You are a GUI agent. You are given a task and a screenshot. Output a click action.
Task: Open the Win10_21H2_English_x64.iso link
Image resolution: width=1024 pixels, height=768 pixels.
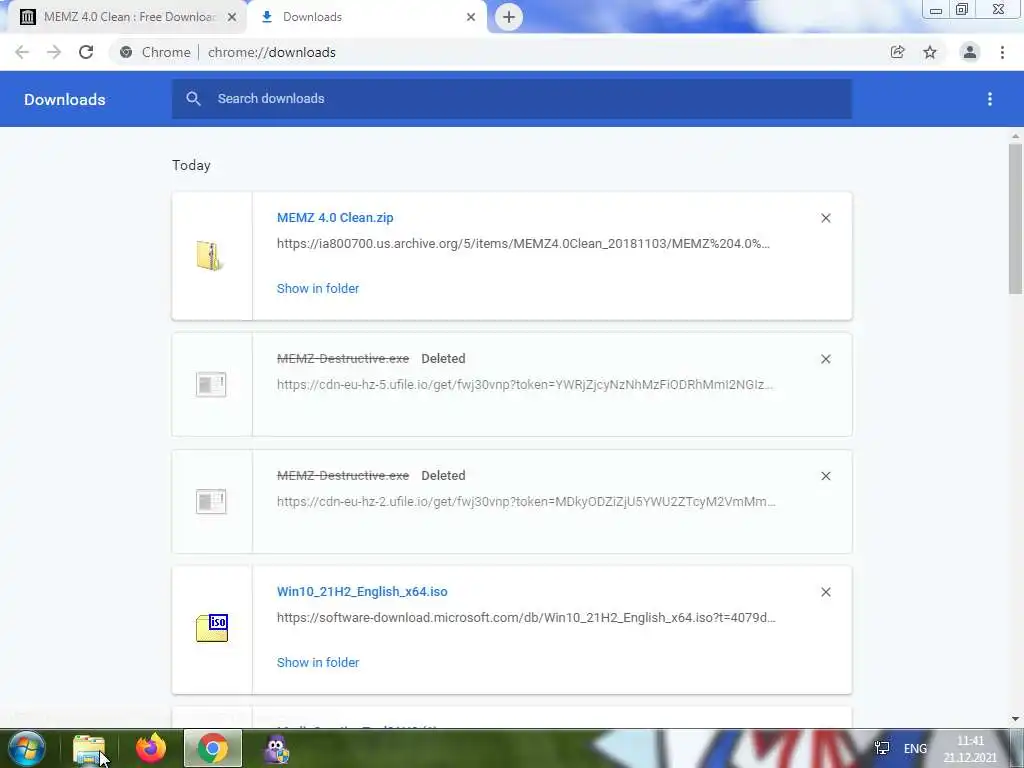tap(362, 592)
